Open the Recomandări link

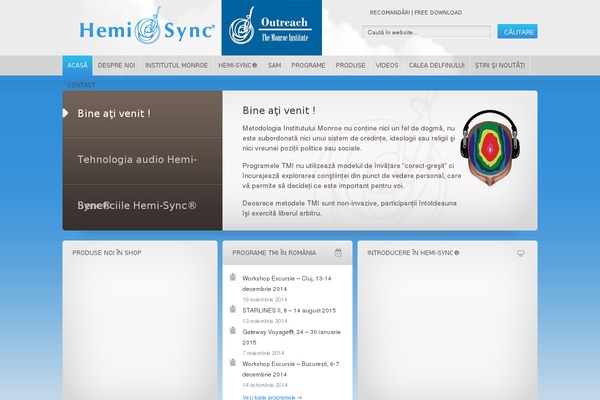[x=390, y=13]
